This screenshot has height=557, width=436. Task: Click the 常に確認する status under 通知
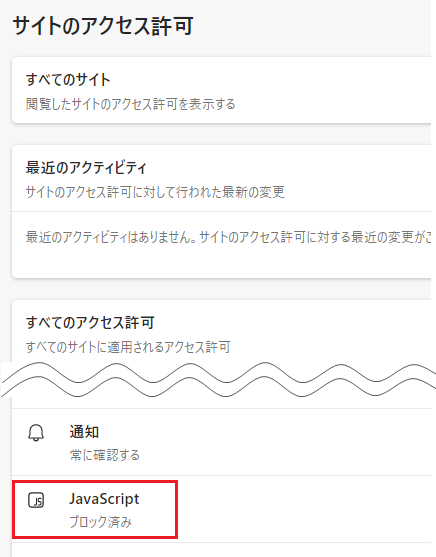(104, 455)
